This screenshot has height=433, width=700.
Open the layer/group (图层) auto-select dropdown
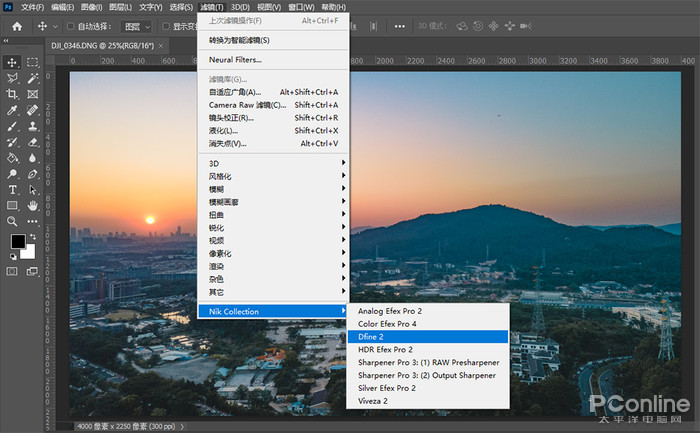[136, 27]
